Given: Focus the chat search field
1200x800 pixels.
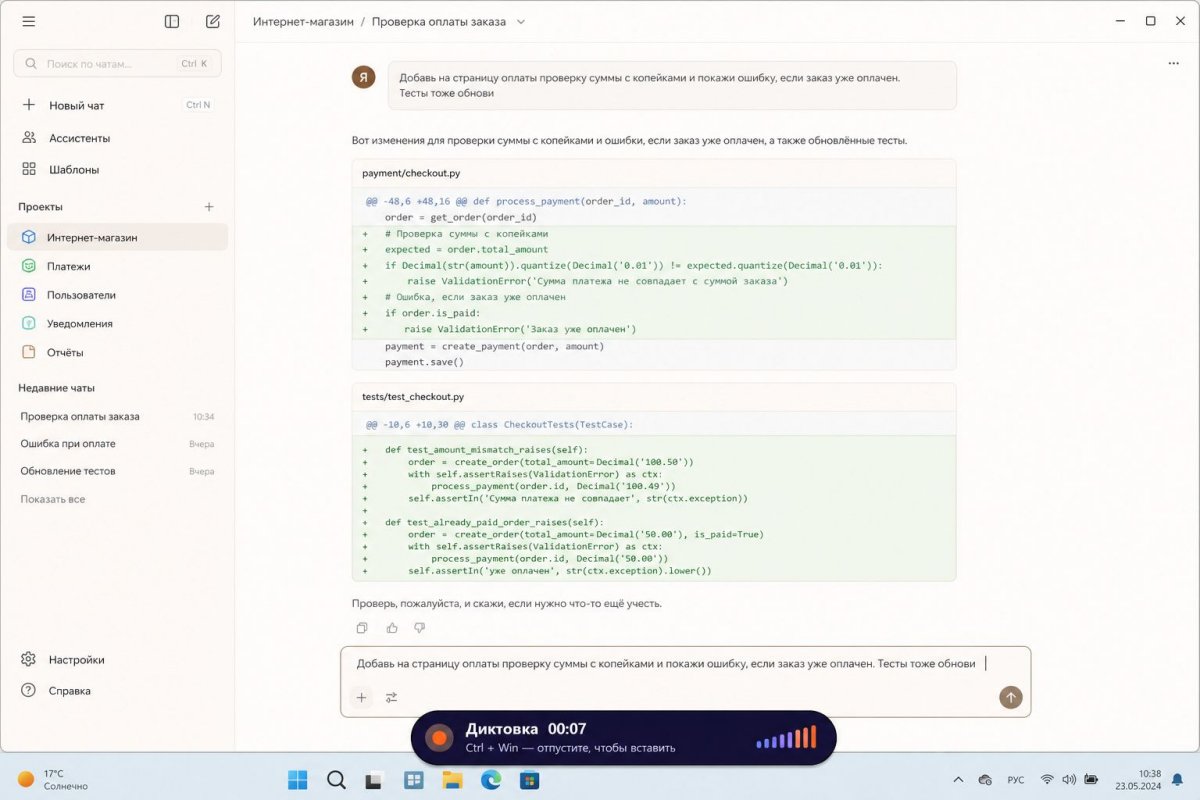Looking at the screenshot, I should 117,63.
